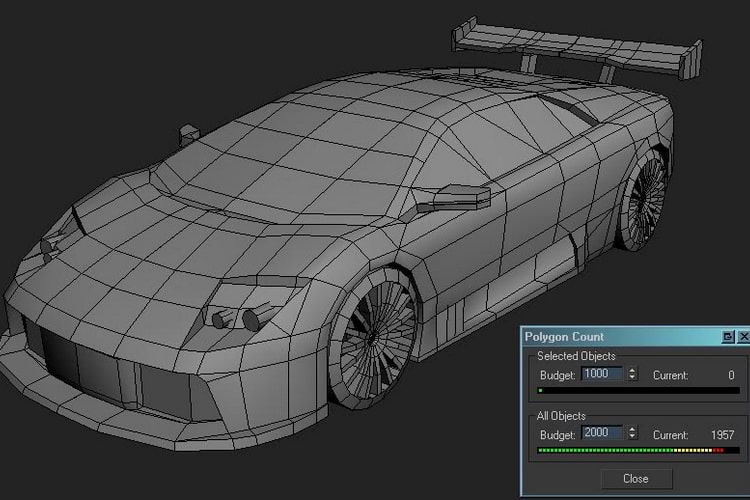Click the Selected Objects current value 0
Screen dimensions: 750x500
pyautogui.click(x=730, y=375)
